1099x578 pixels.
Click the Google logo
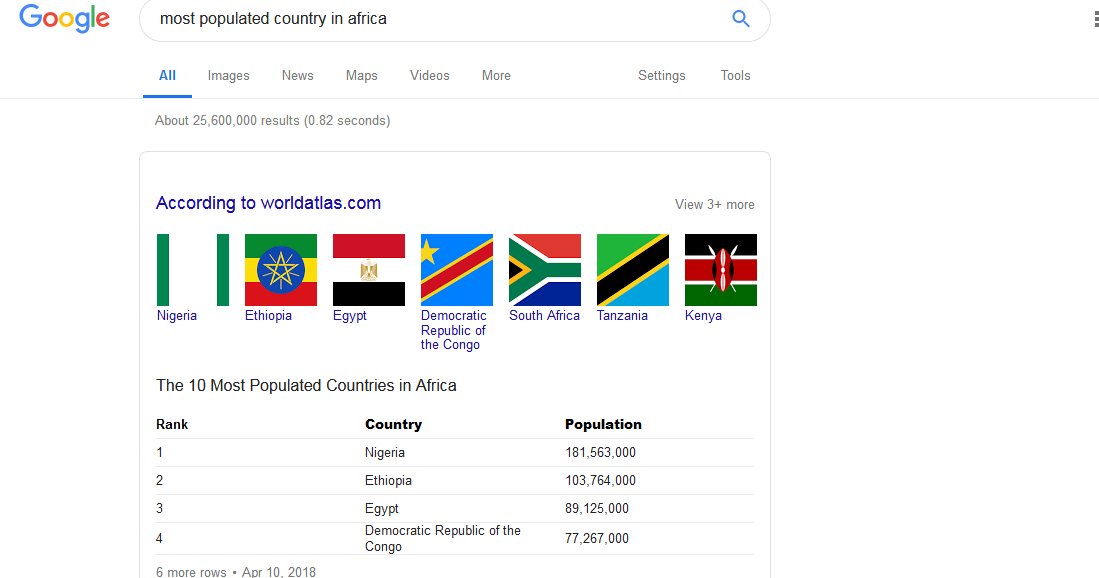tap(64, 18)
